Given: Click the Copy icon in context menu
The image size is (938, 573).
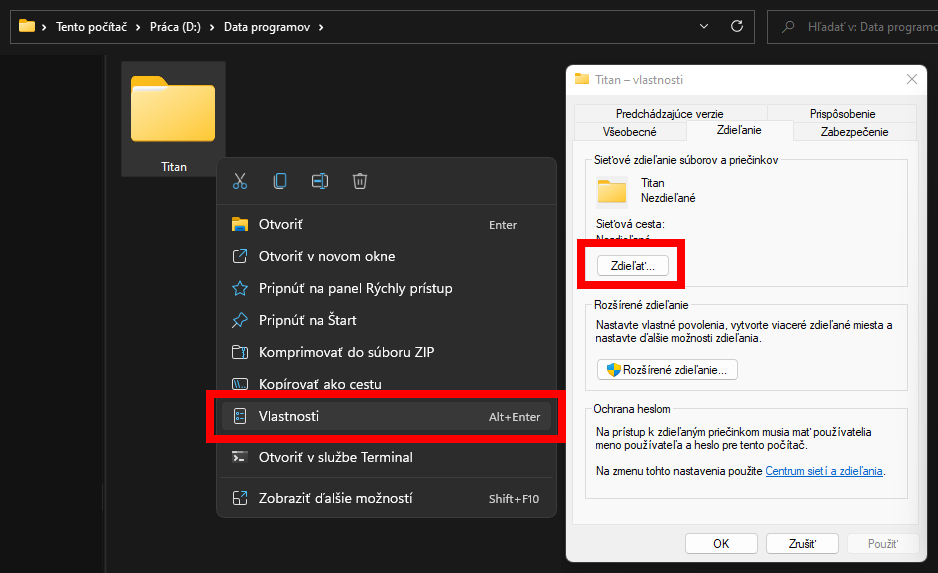Looking at the screenshot, I should 280,181.
